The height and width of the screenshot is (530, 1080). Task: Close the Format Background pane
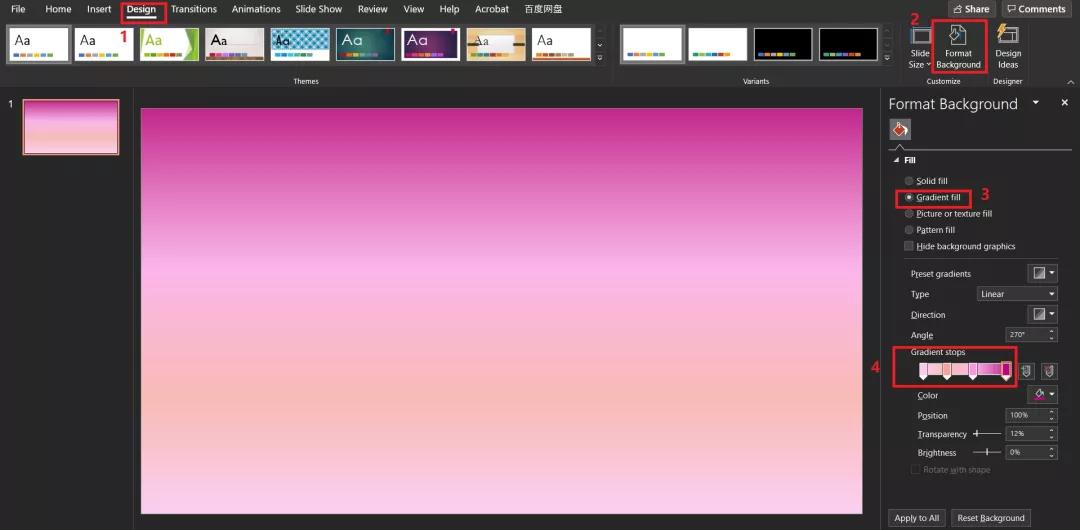point(1064,103)
